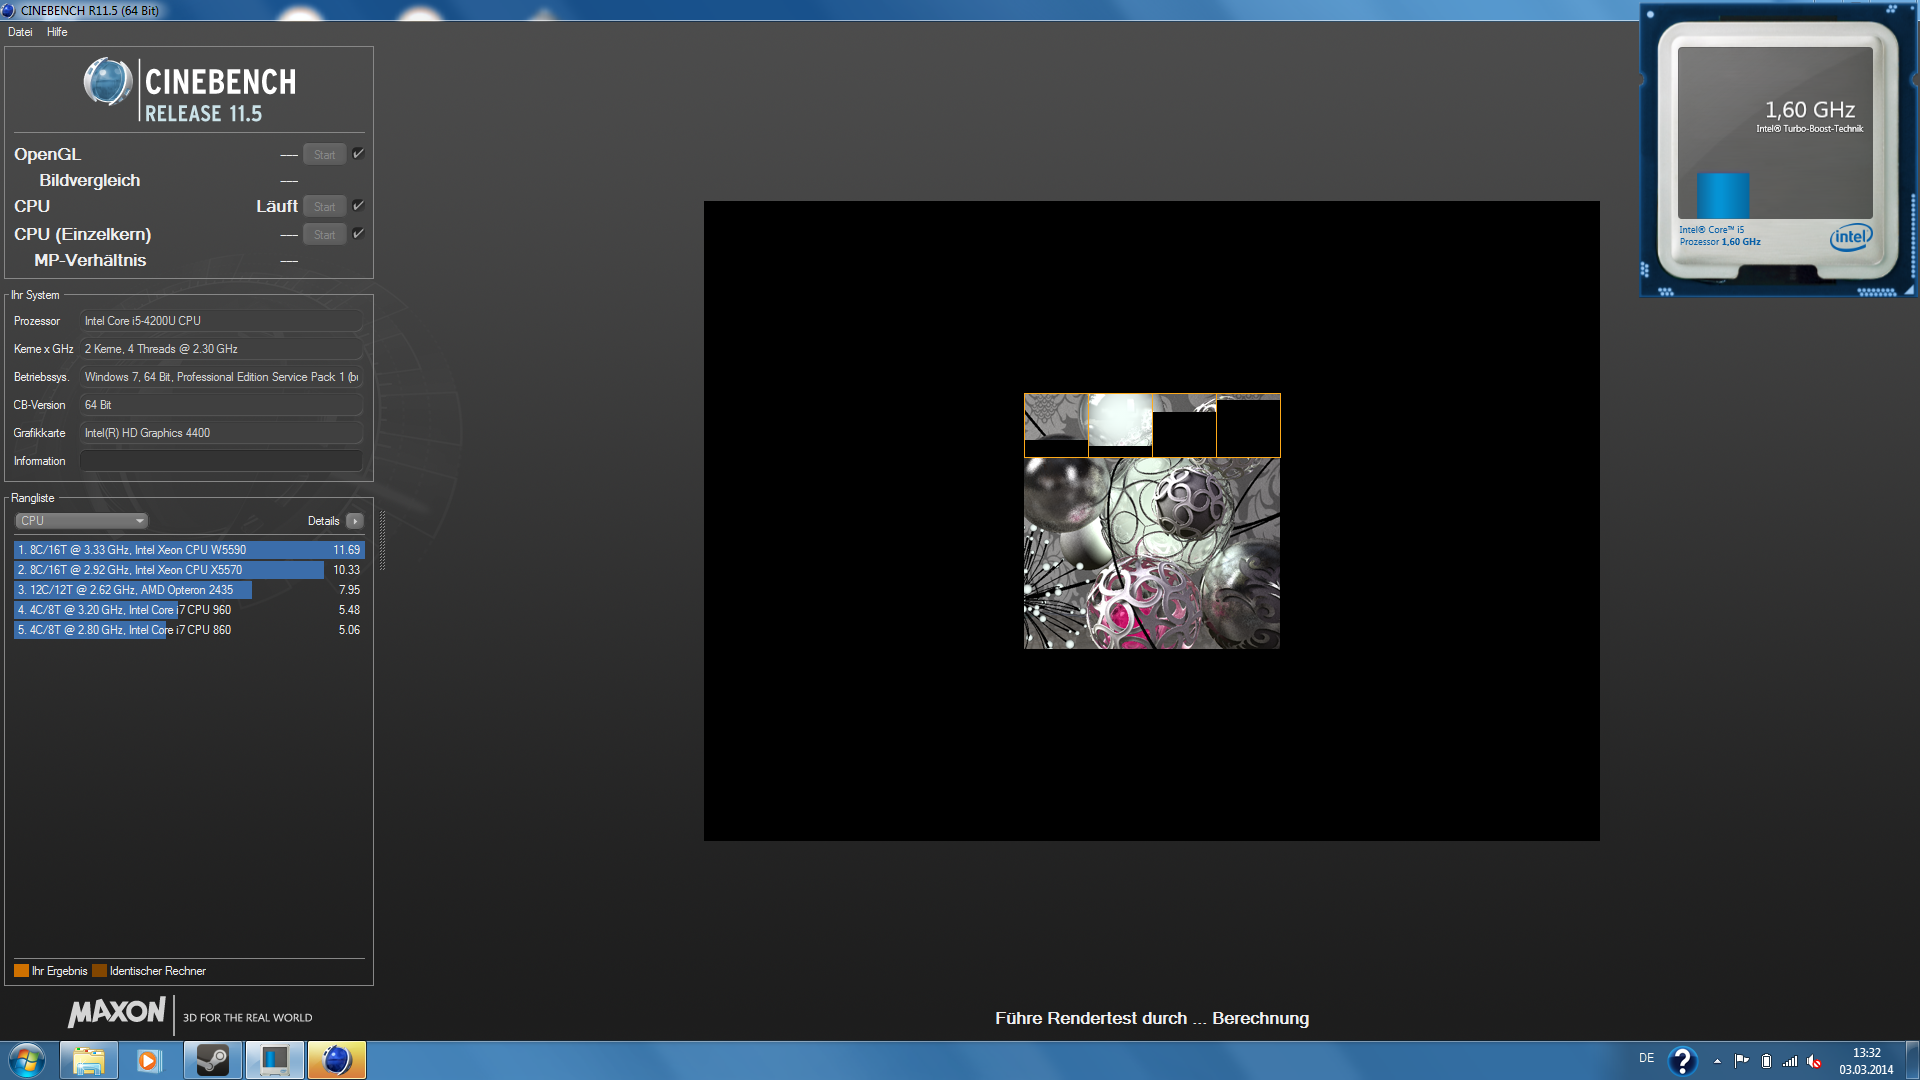Click the Cinebench globe logo
This screenshot has height=1080, width=1920.
(x=108, y=82)
